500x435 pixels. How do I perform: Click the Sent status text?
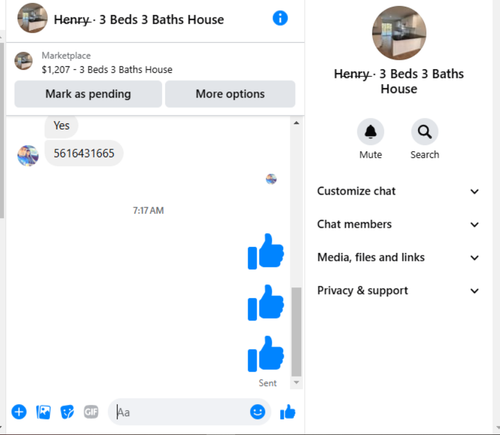tap(268, 383)
